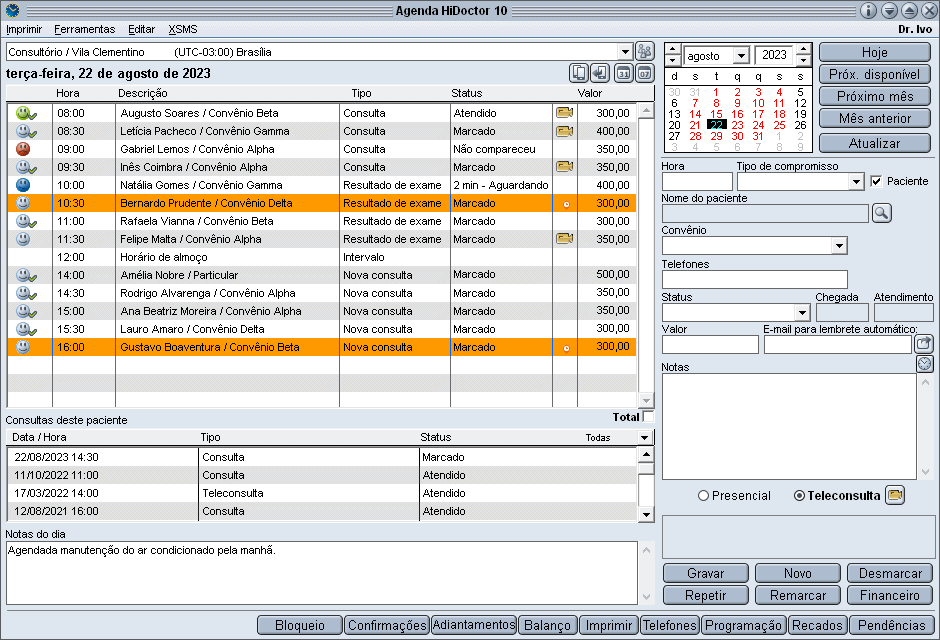Open the XSMS menu
940x640 pixels.
tap(183, 29)
